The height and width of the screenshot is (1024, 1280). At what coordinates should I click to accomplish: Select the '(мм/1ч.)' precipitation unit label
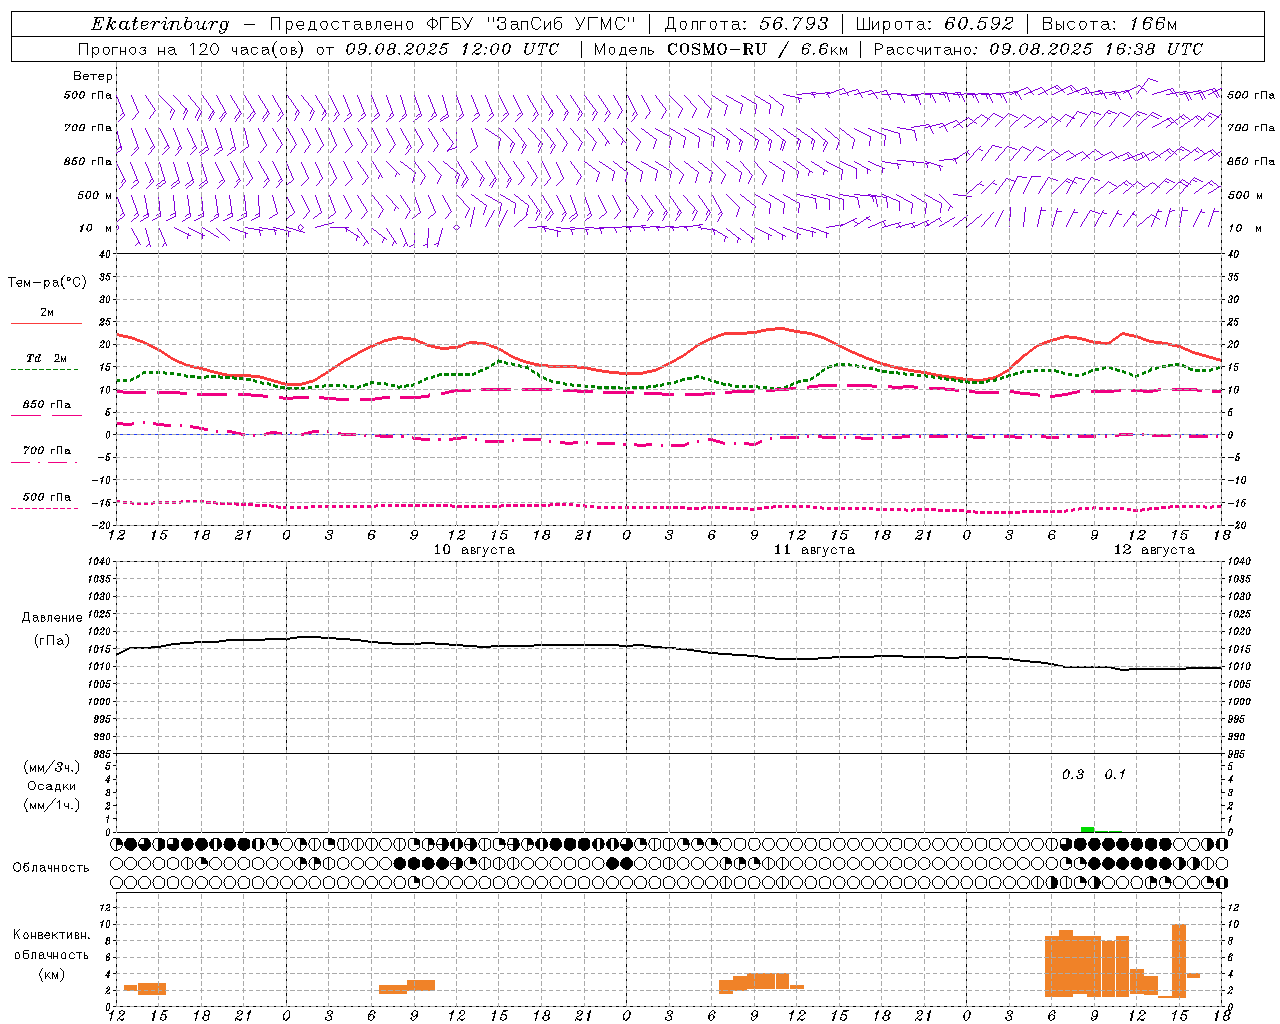tap(52, 805)
